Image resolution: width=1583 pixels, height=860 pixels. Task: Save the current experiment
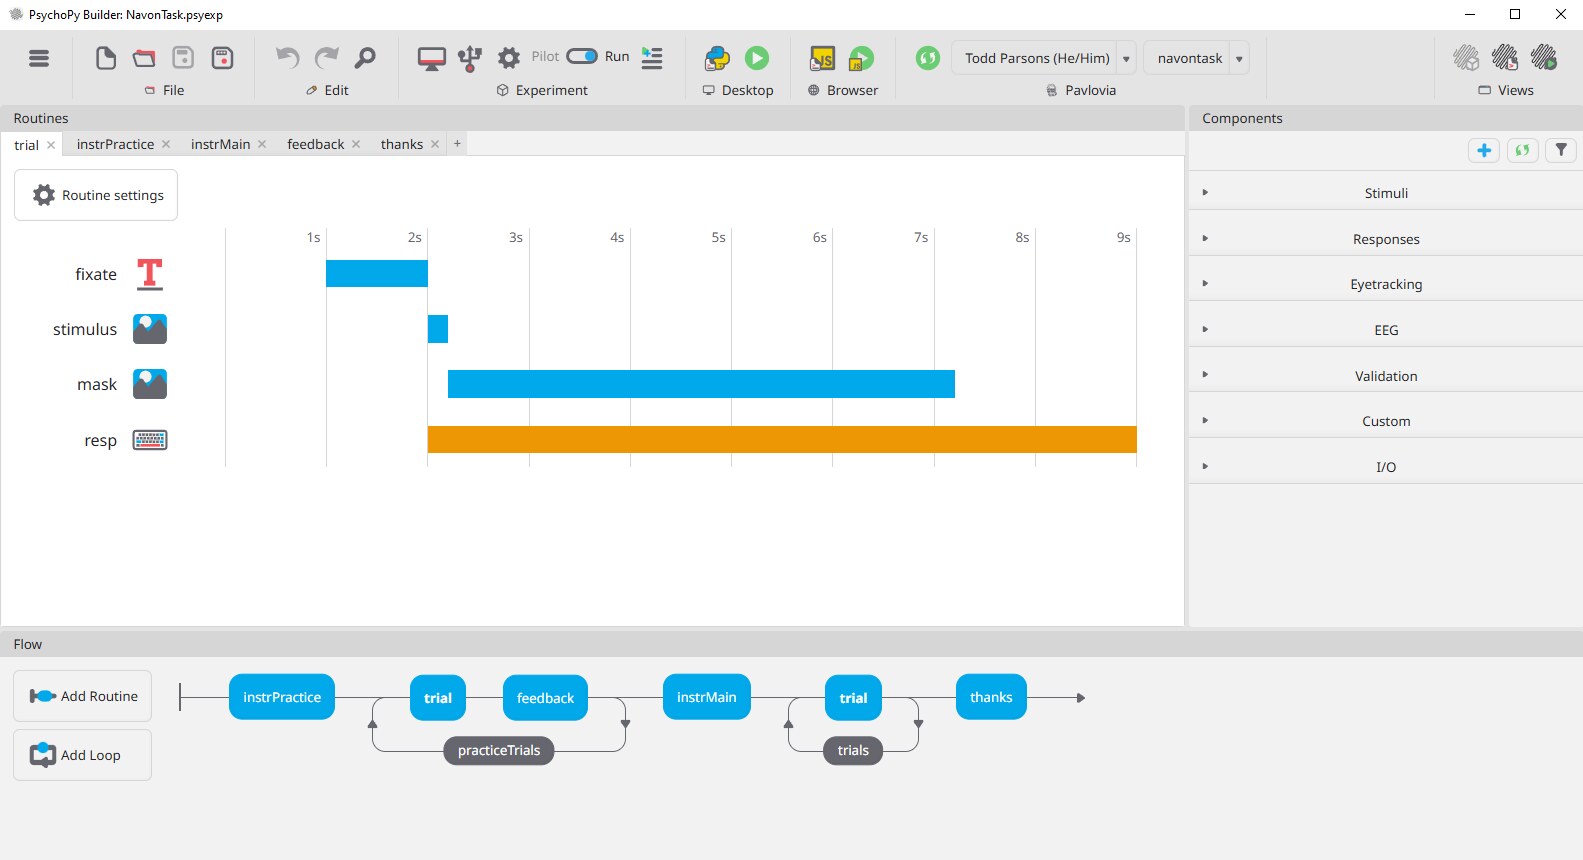click(183, 58)
